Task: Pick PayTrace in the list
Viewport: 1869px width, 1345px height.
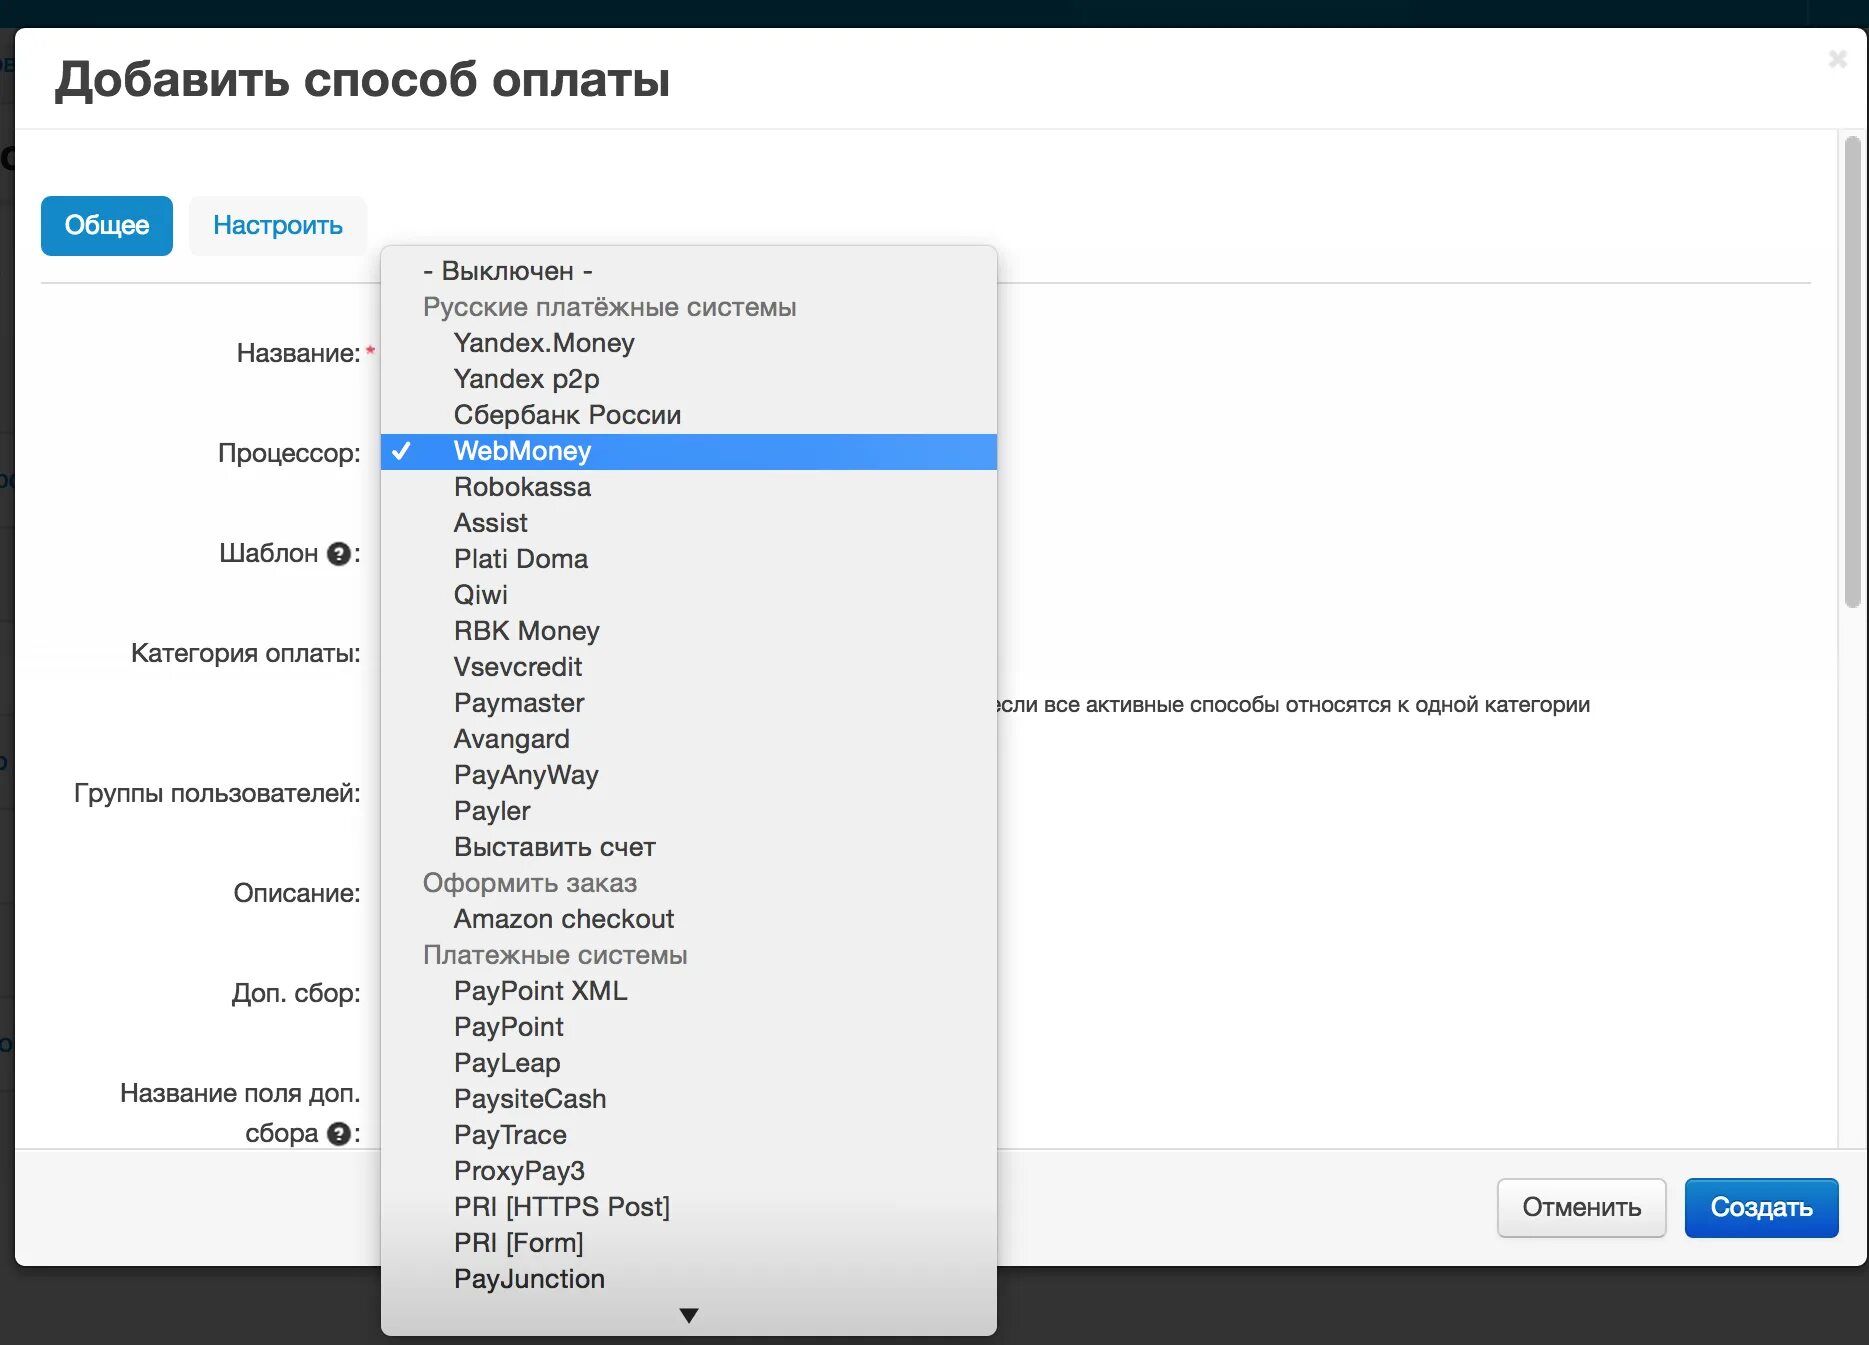Action: pos(689,1135)
